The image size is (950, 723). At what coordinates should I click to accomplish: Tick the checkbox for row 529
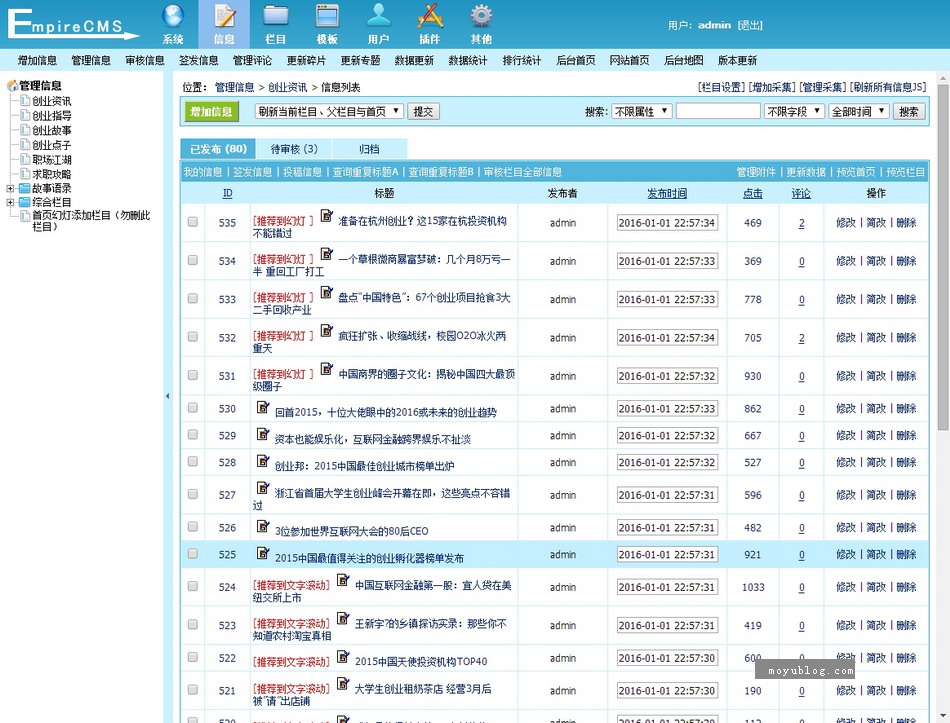tap(193, 435)
